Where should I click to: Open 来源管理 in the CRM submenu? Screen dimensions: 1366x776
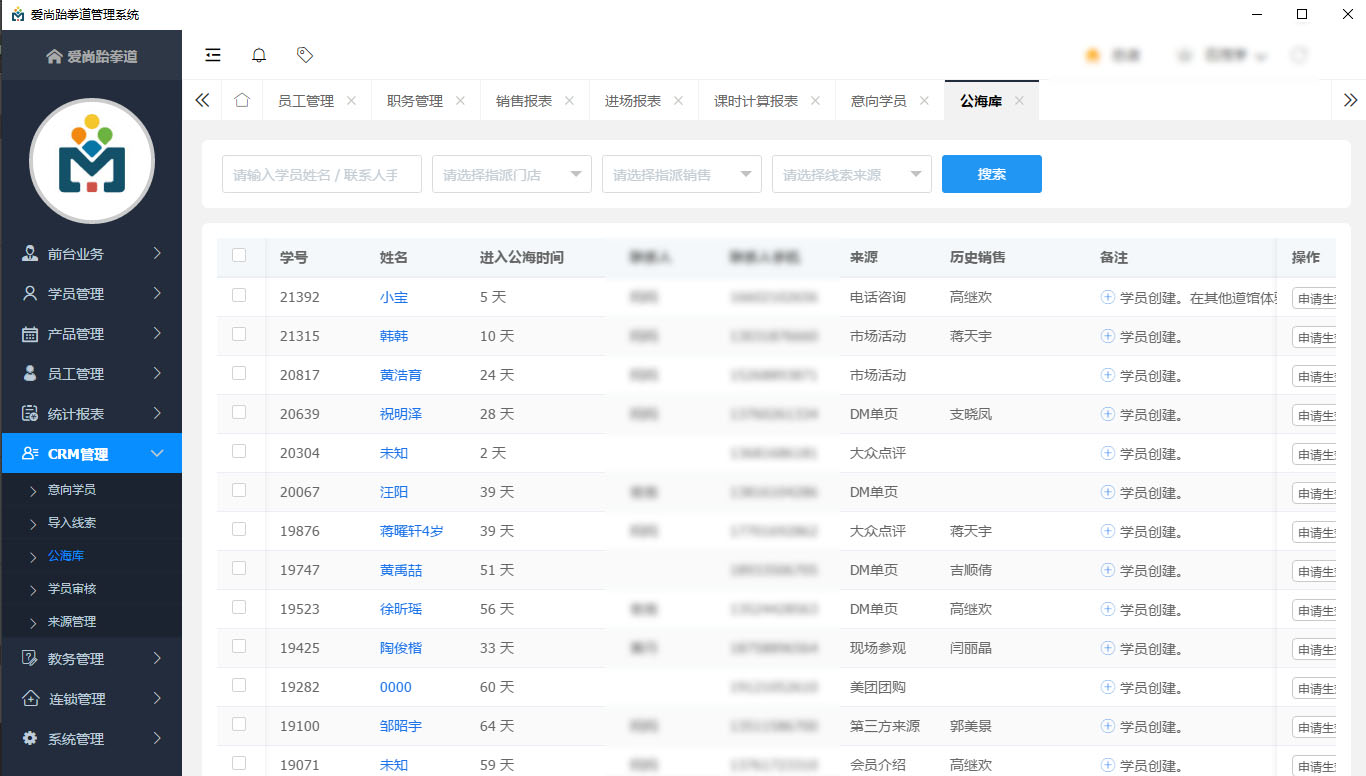(72, 622)
